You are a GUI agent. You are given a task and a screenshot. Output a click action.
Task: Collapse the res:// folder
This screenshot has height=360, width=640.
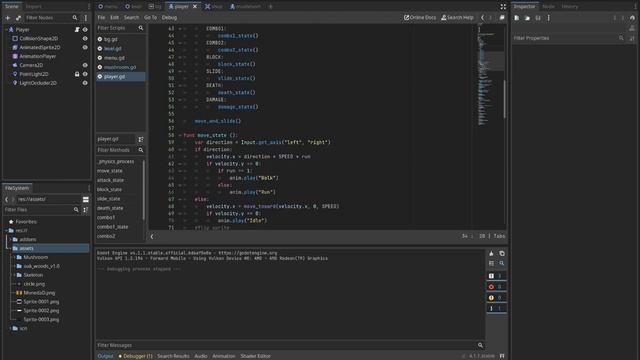tap(6, 231)
